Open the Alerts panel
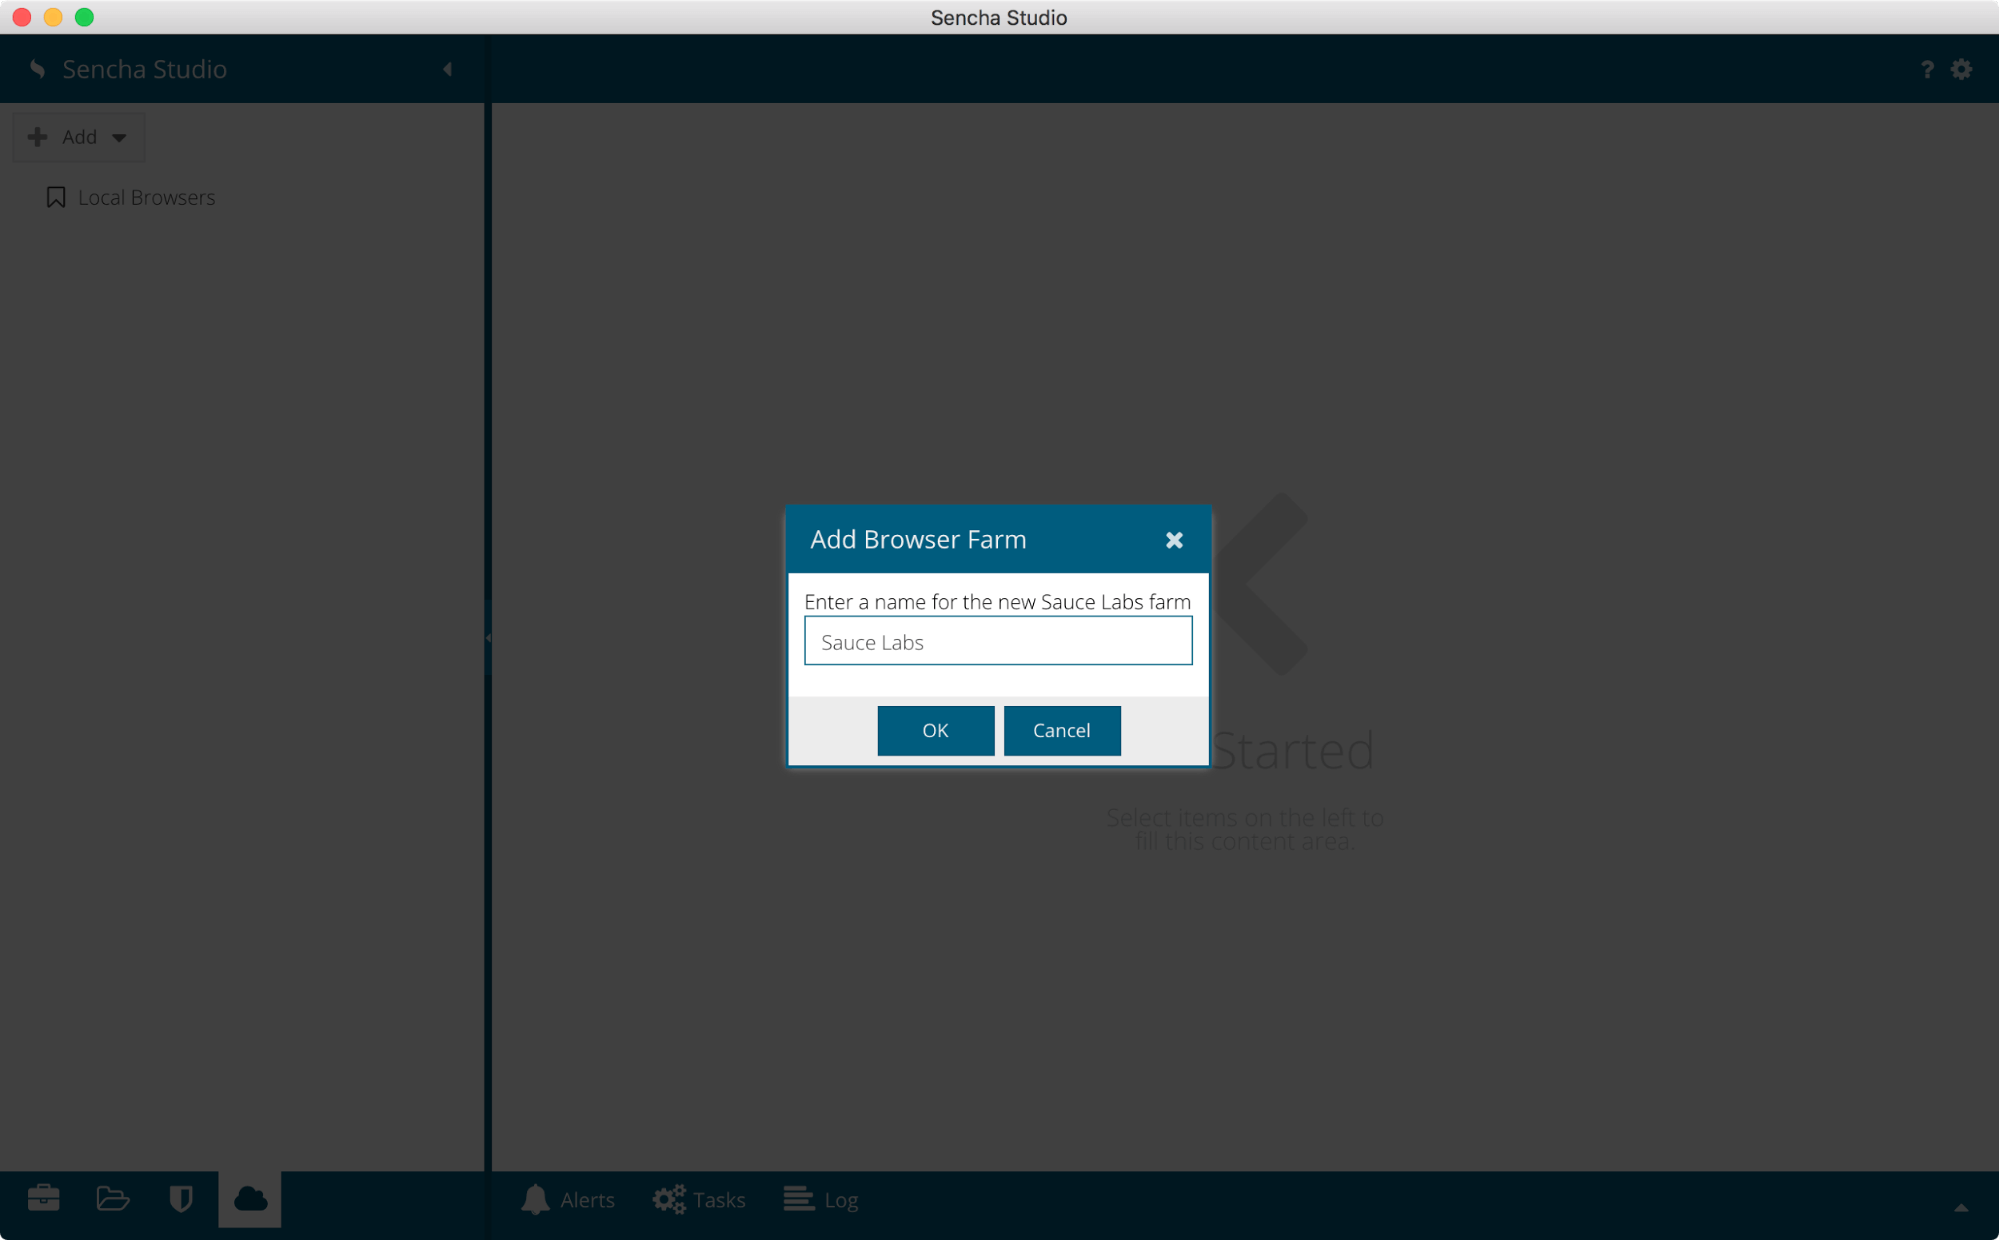The image size is (1999, 1241). tap(568, 1199)
